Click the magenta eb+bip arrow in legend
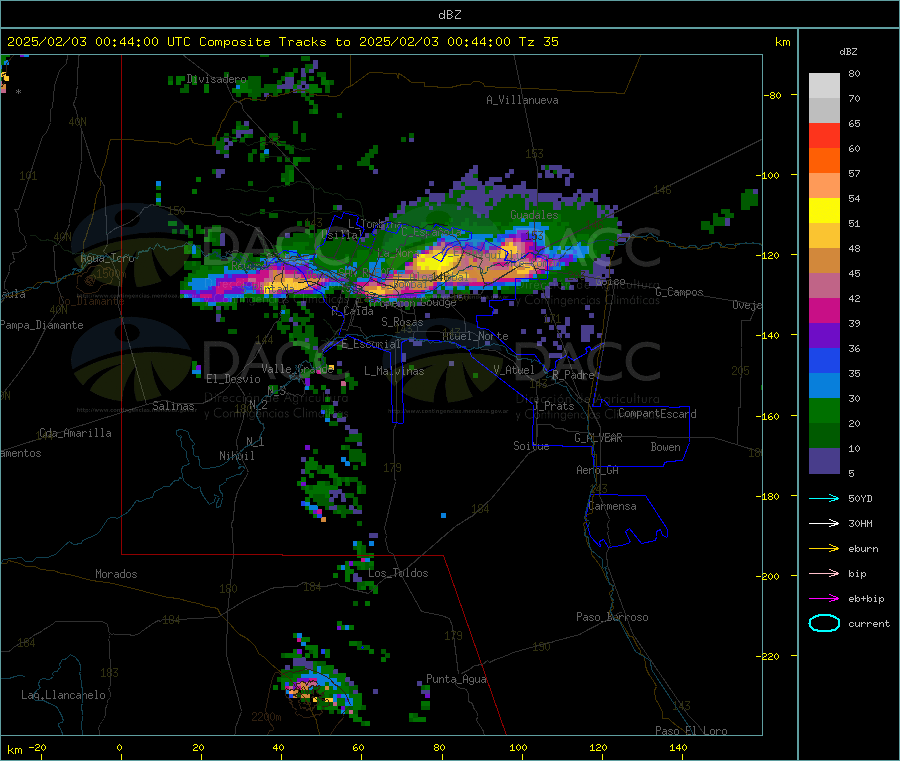 [x=824, y=599]
